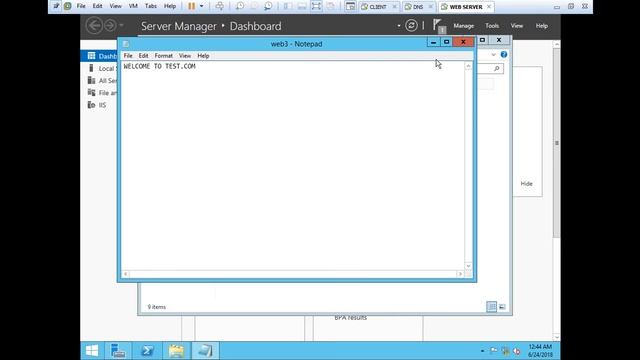Click Hide link in Server Manager dashboard
The image size is (640, 360).
pyautogui.click(x=527, y=184)
